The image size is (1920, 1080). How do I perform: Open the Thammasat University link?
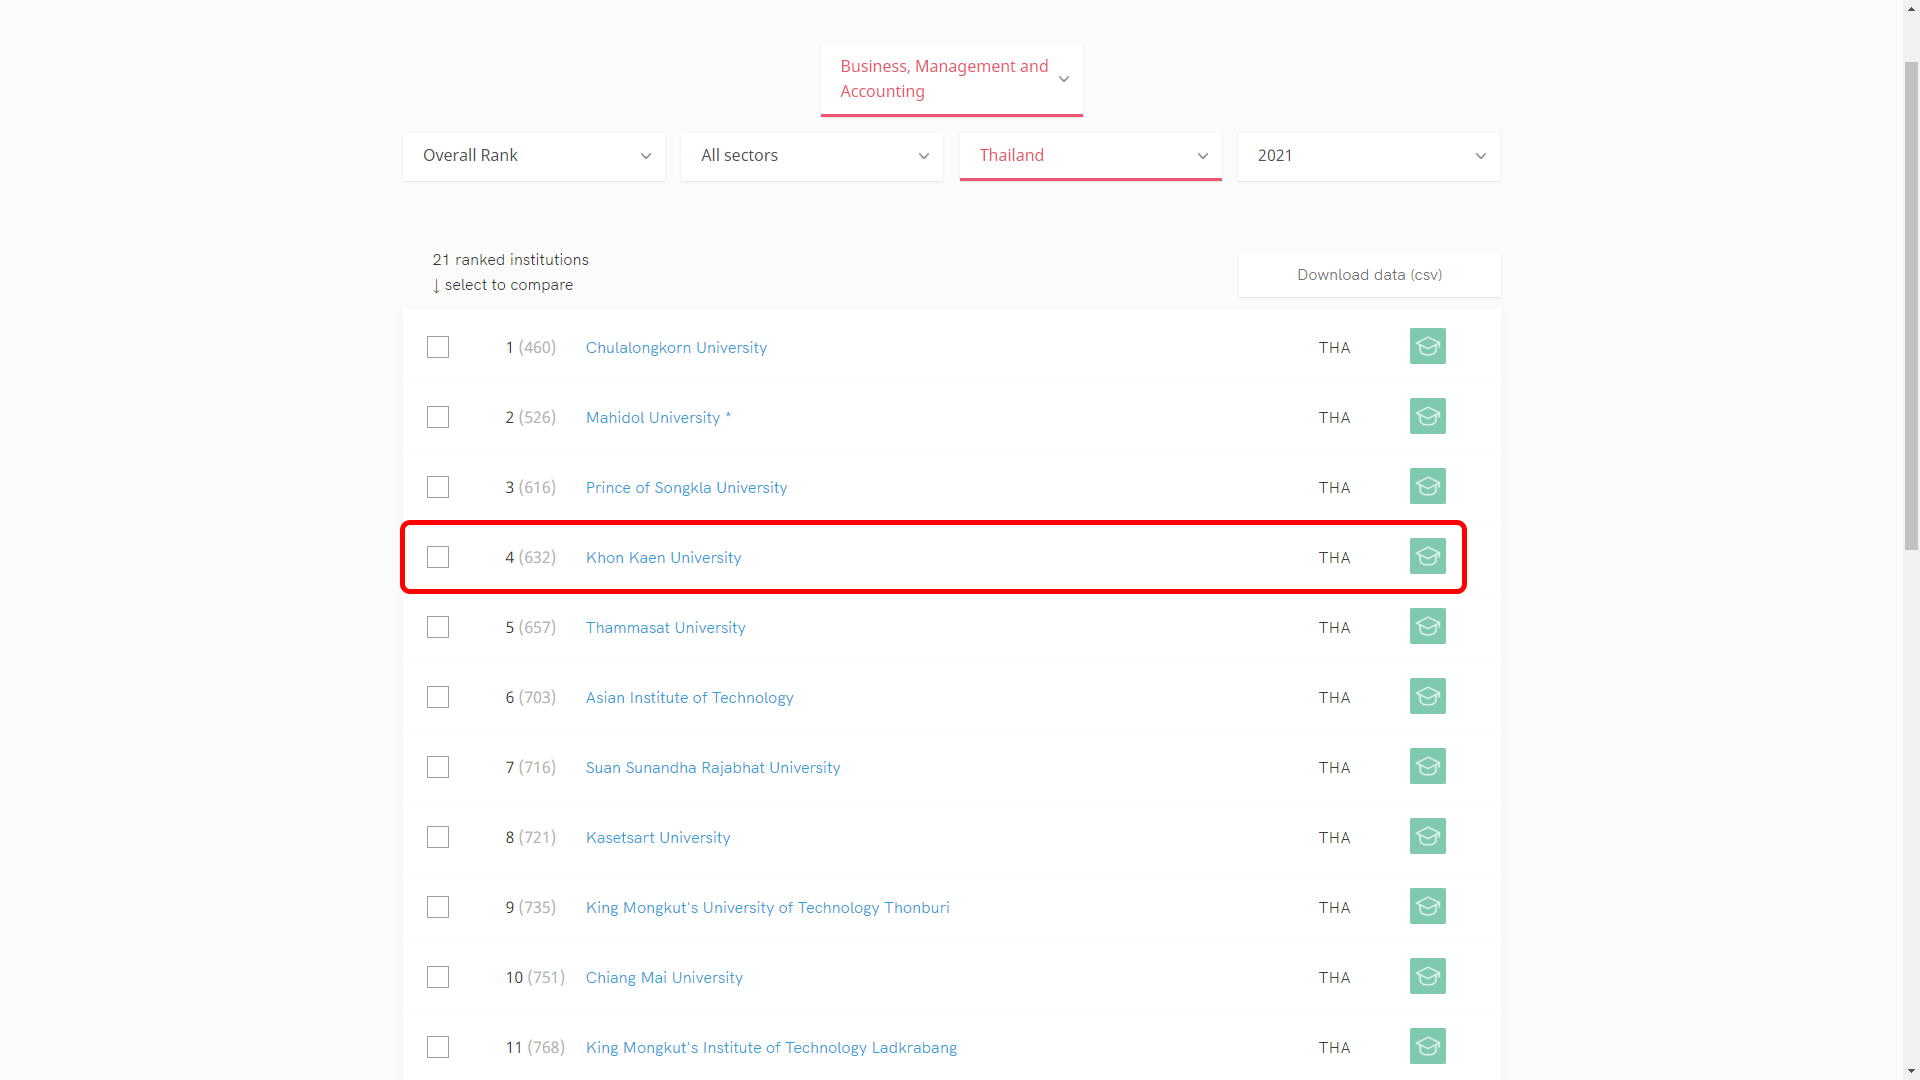665,627
